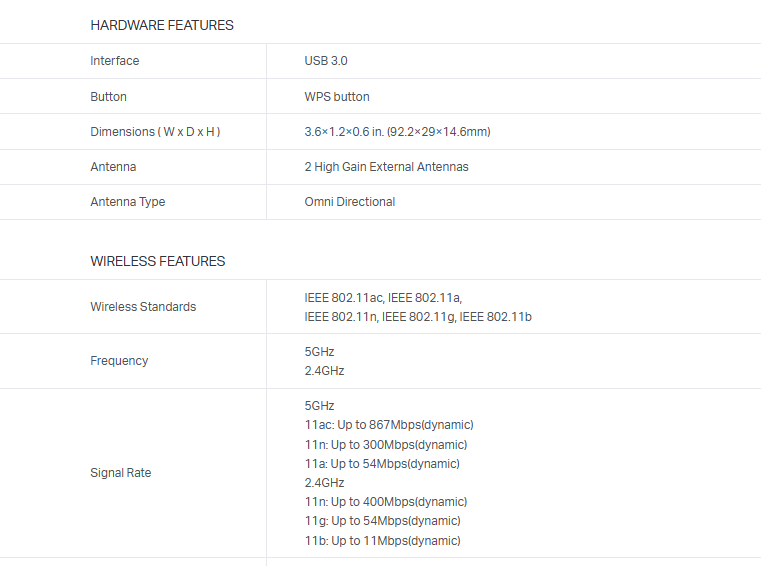Click the IEEE 802.11n, 802.11g, 802.11b line
Screen dimensions: 762x566
[x=418, y=317]
